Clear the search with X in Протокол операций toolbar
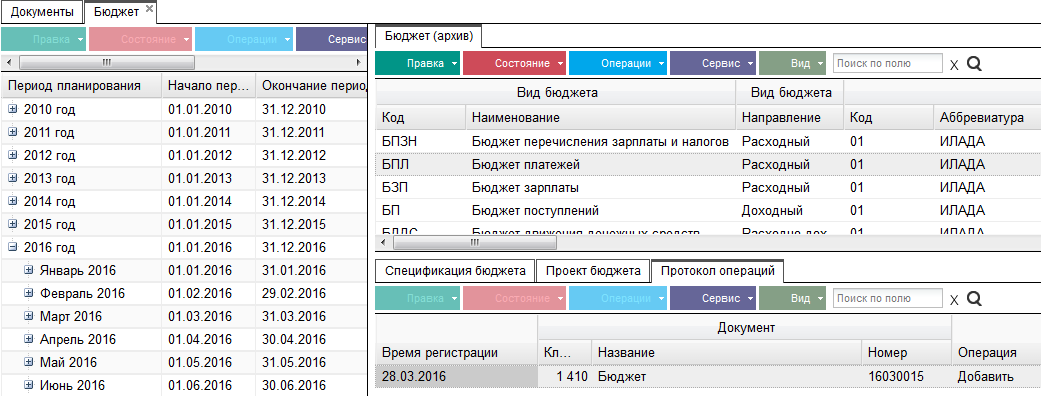The height and width of the screenshot is (396, 1041). (954, 300)
